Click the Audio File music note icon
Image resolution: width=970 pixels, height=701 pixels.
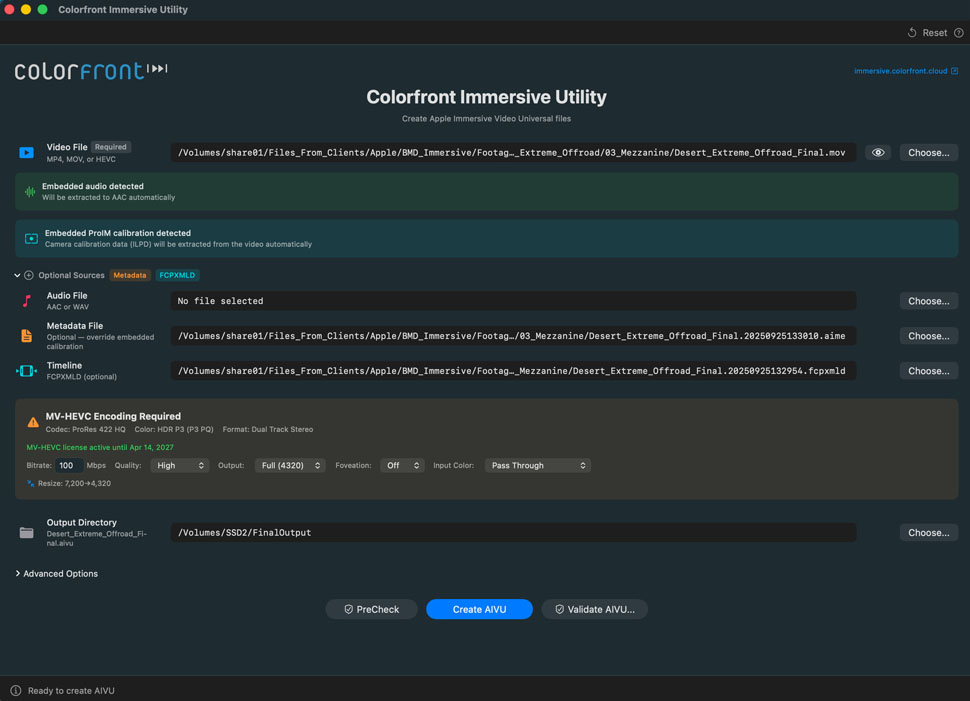point(26,301)
